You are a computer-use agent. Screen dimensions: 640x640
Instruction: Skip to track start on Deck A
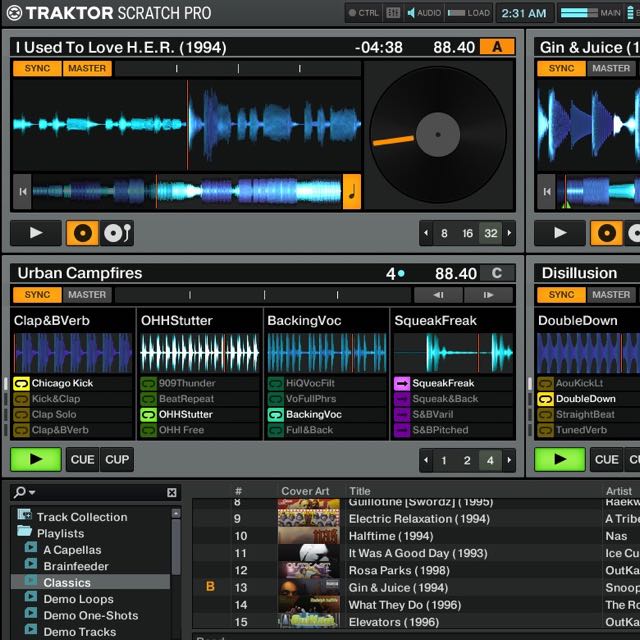tap(22, 191)
